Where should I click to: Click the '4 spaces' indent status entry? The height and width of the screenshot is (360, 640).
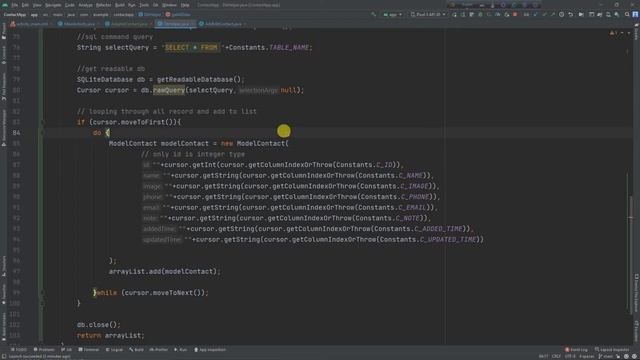[587, 356]
